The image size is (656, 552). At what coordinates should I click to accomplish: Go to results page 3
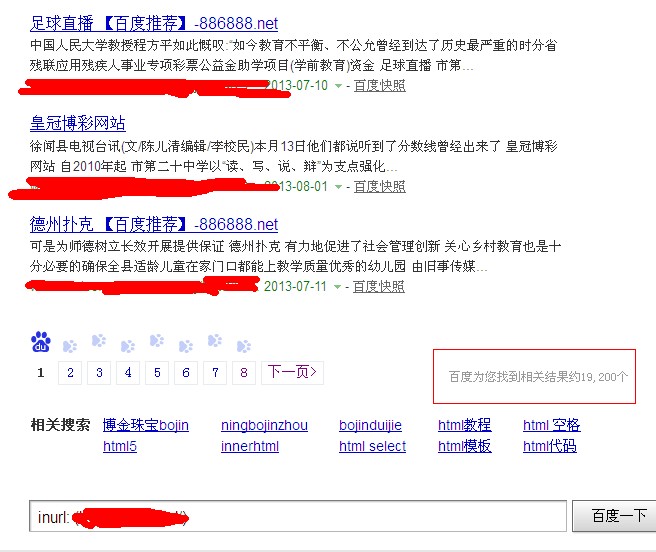click(x=99, y=373)
